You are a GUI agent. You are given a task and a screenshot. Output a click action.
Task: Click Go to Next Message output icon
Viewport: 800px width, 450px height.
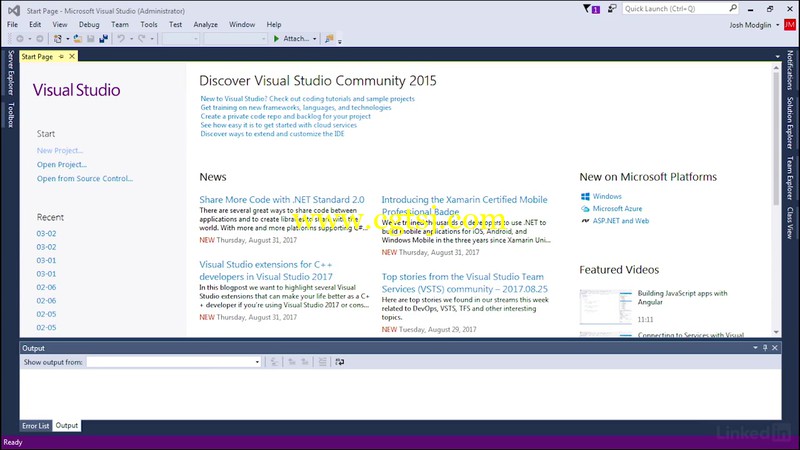click(x=305, y=362)
